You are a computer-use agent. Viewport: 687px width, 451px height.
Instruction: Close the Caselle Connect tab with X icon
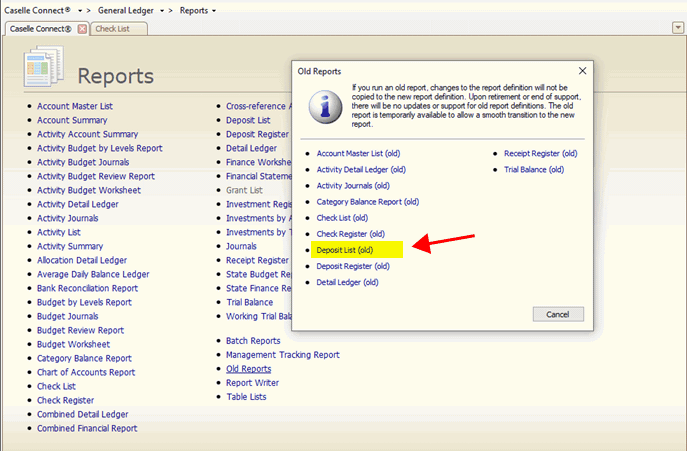coord(82,29)
